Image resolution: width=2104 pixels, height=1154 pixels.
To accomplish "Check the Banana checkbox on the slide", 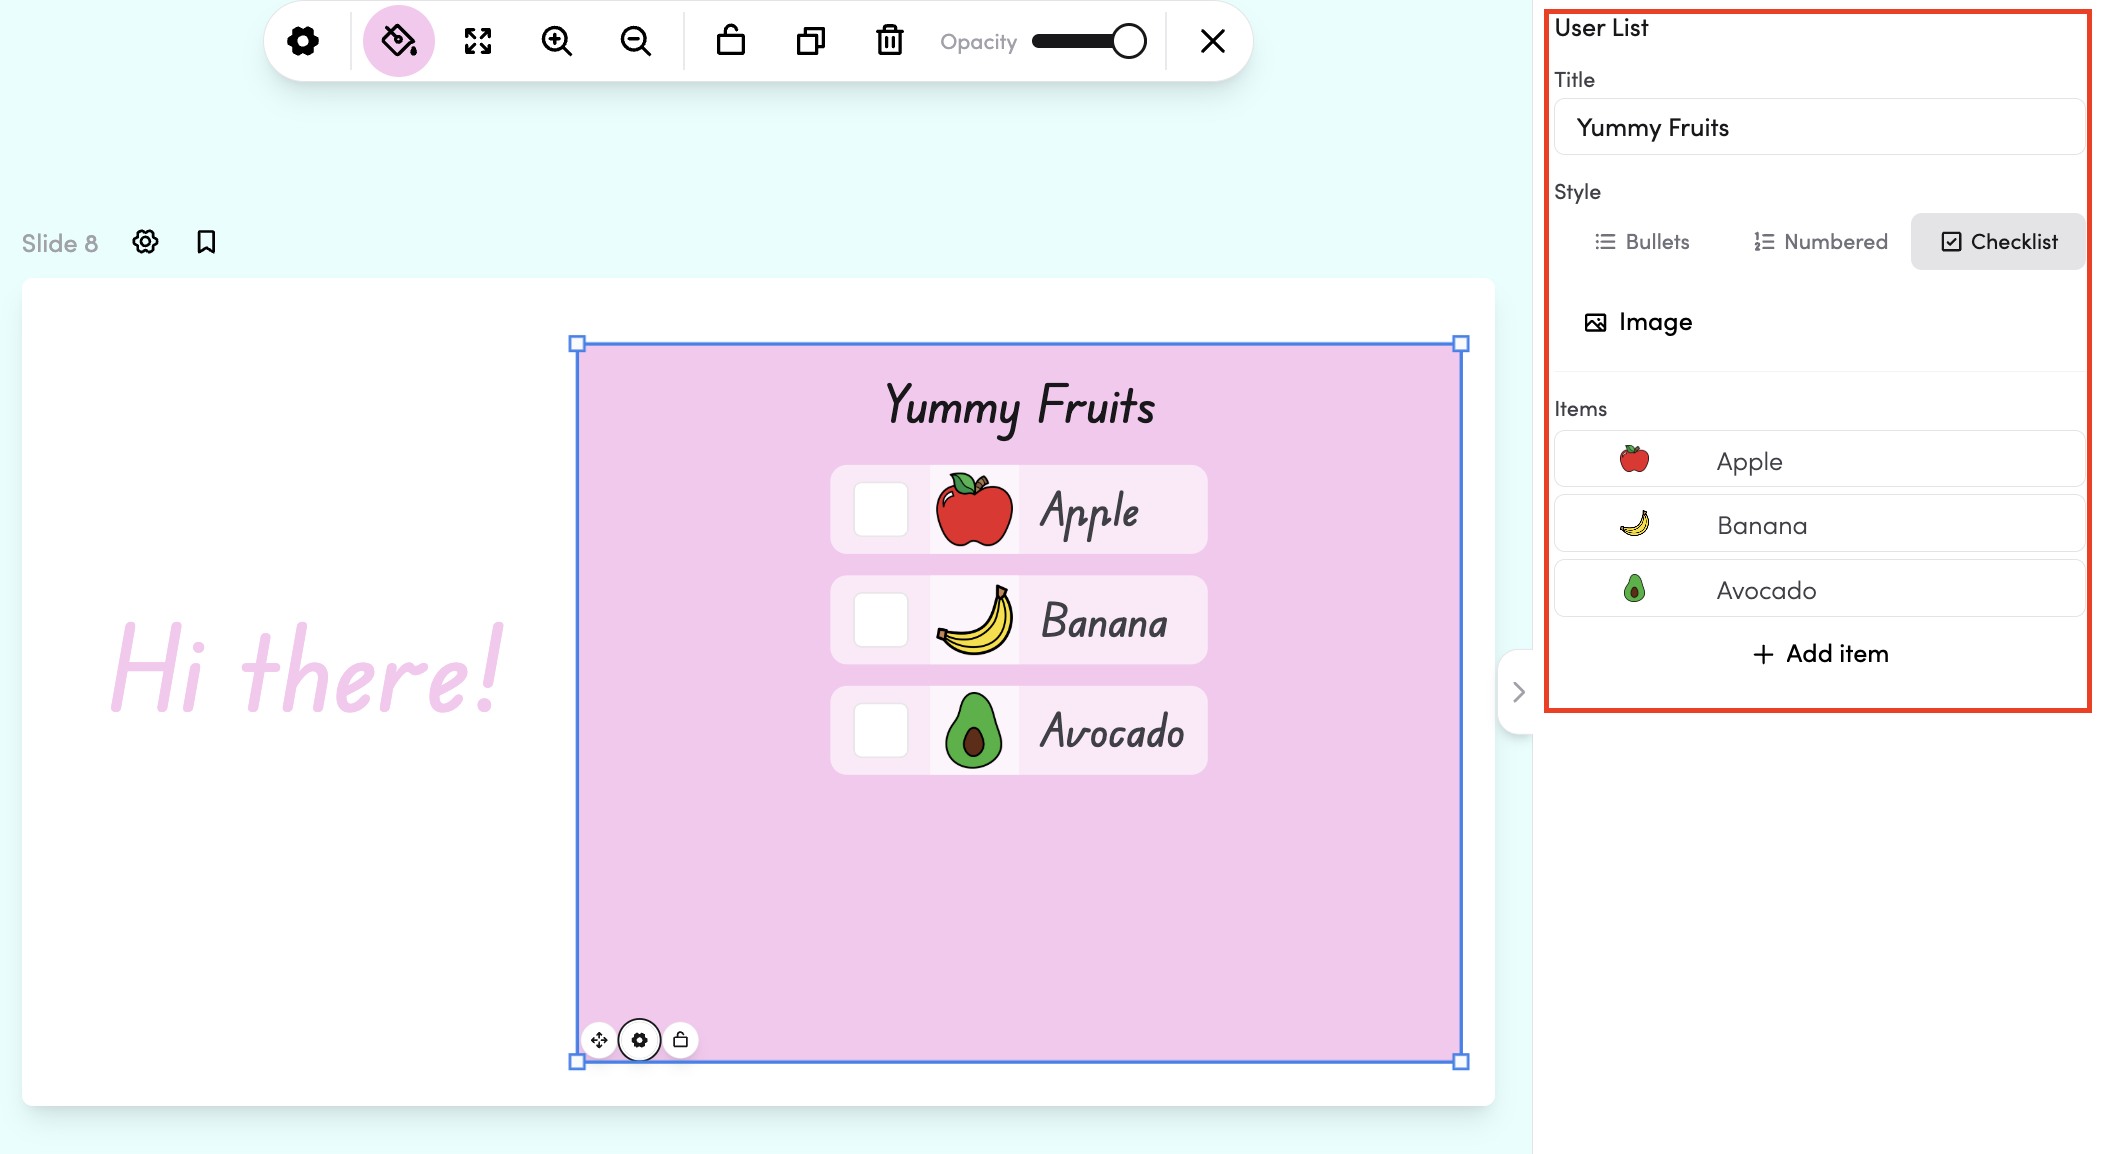I will click(x=881, y=620).
